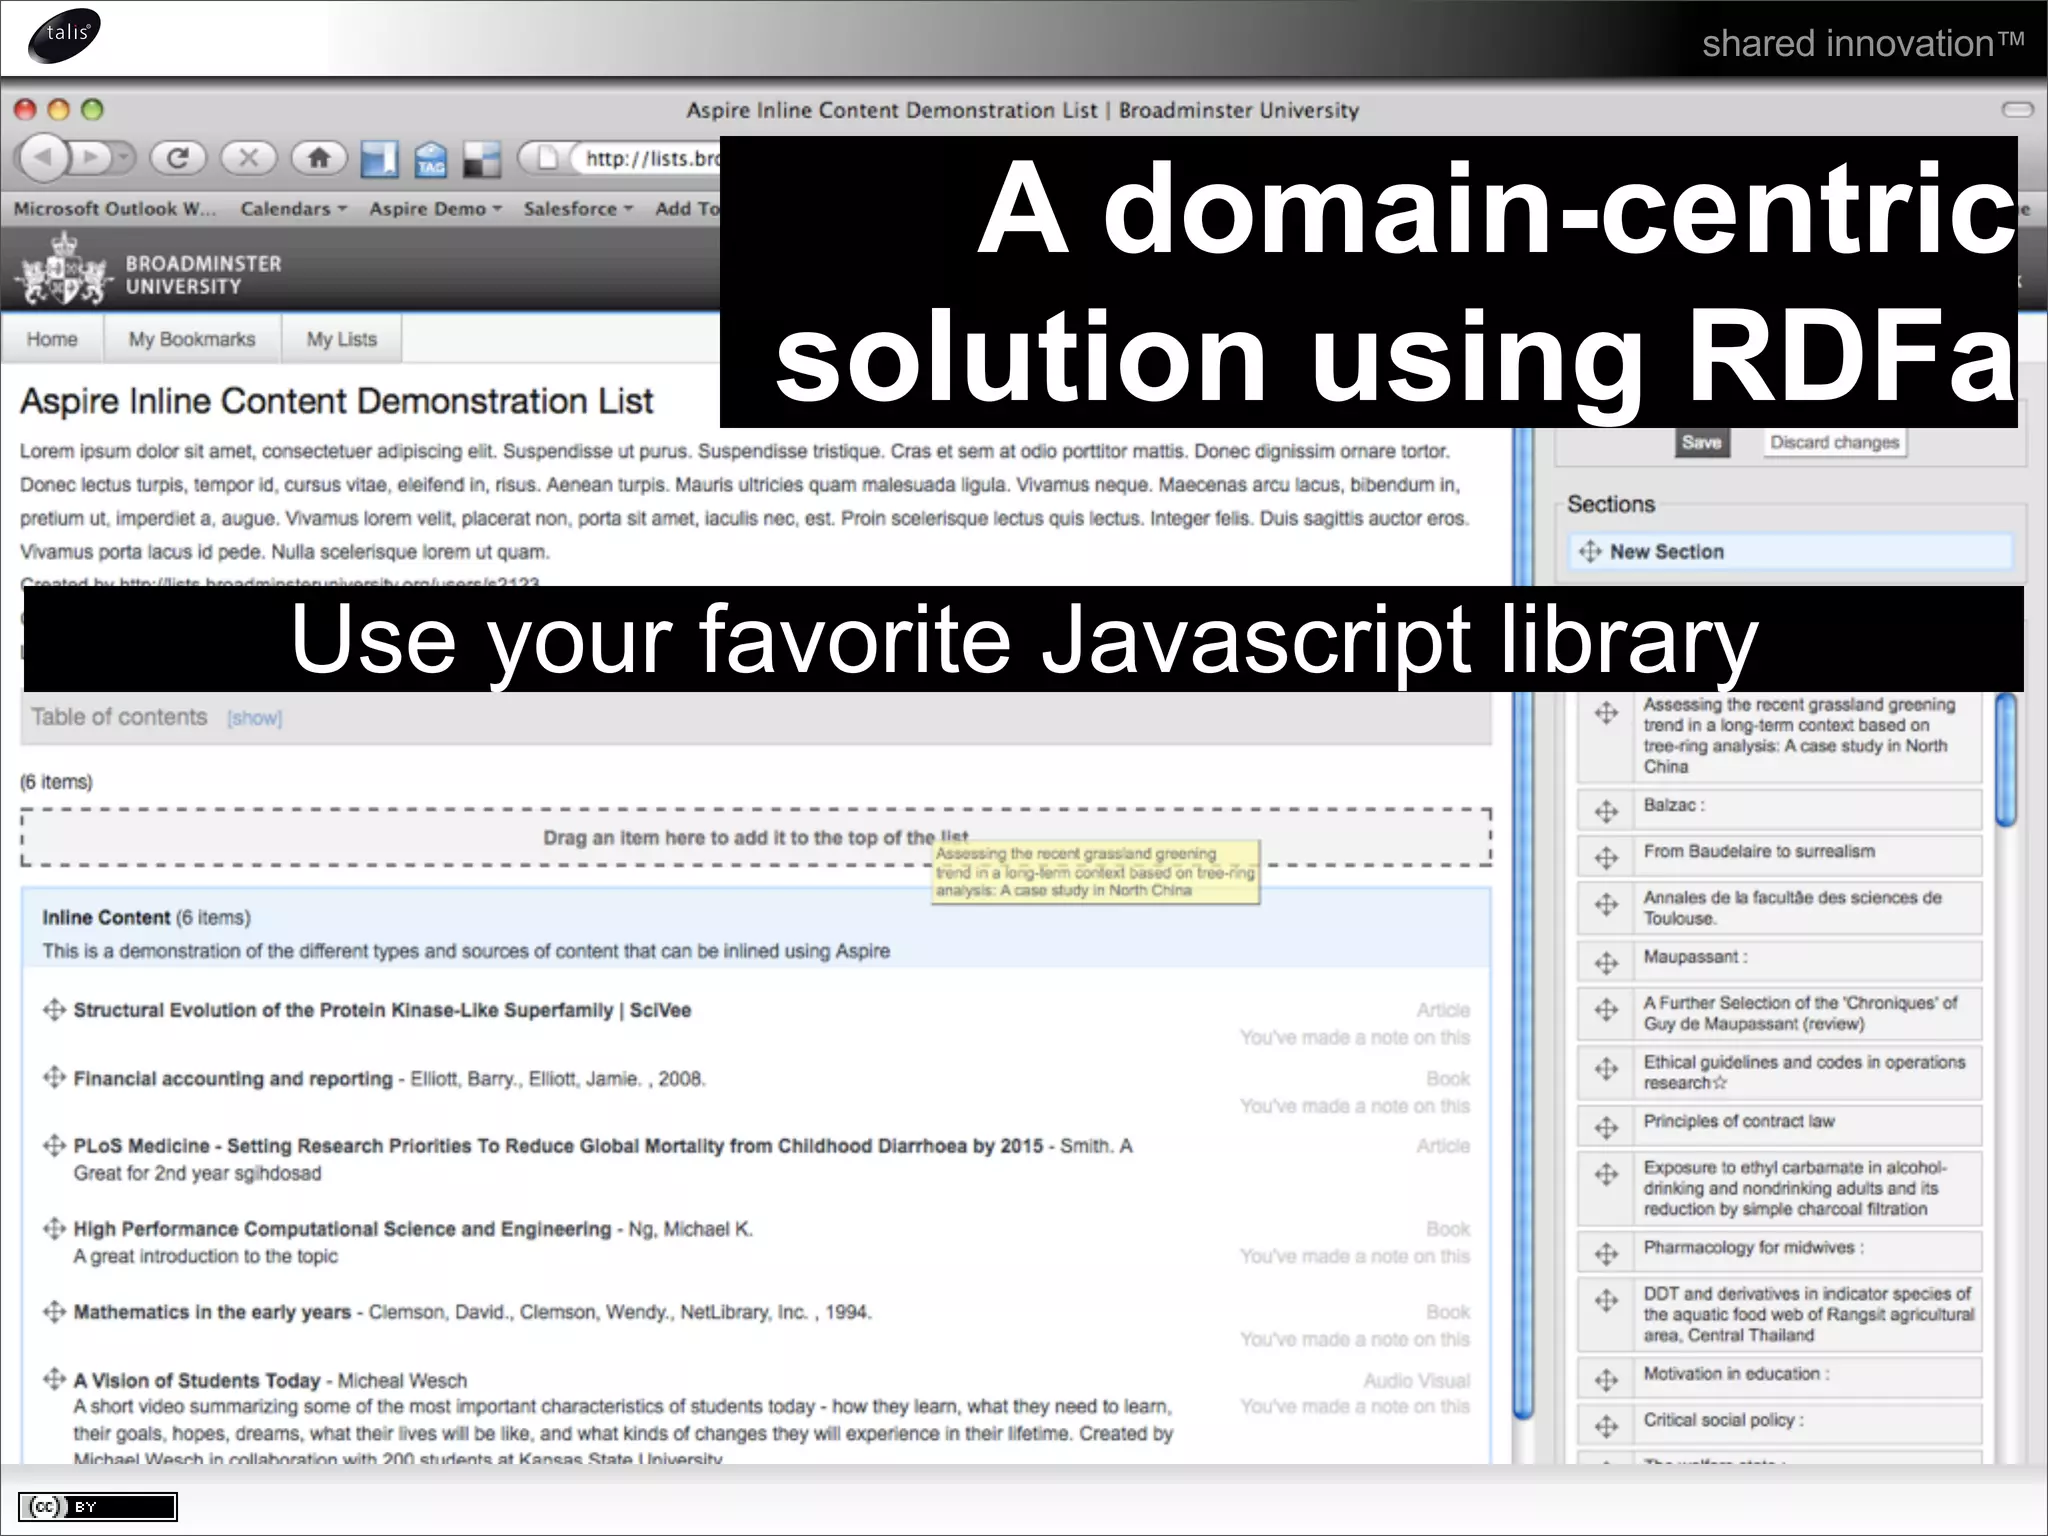Click the page icon beside the URL

click(x=547, y=158)
